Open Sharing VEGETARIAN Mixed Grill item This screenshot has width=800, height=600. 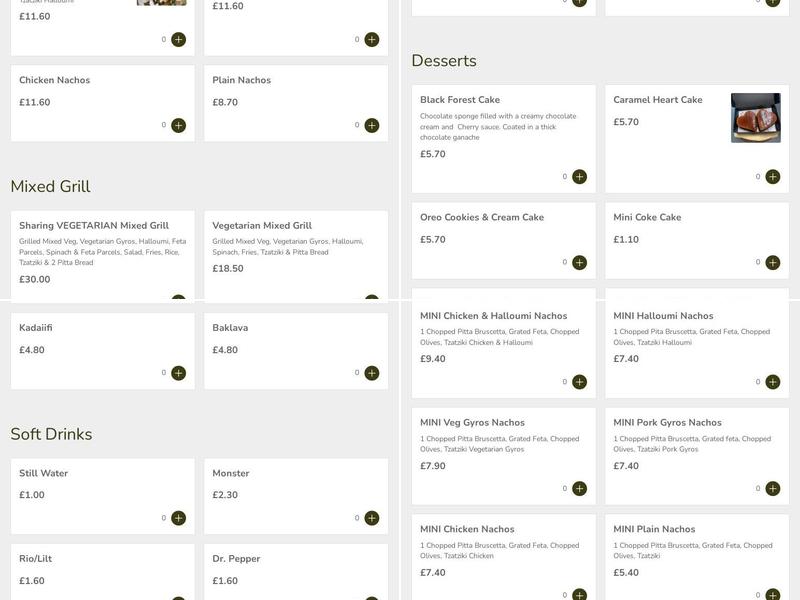(94, 226)
